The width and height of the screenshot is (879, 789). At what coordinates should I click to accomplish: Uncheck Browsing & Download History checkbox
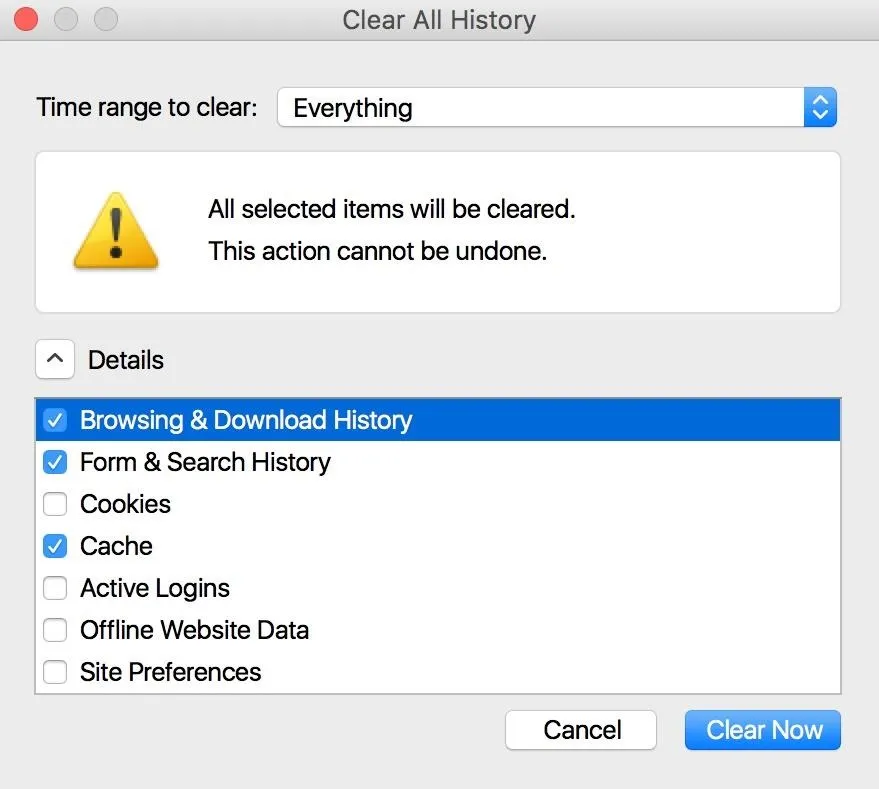tap(55, 420)
